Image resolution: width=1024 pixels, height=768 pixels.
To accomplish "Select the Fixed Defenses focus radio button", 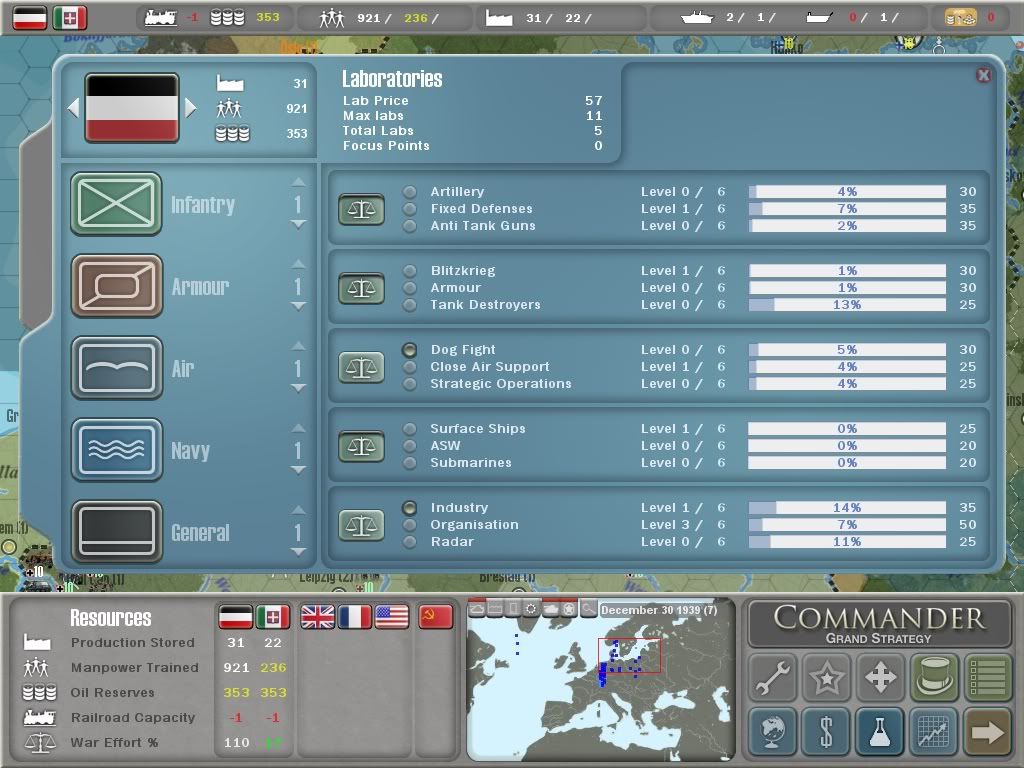I will [x=409, y=209].
